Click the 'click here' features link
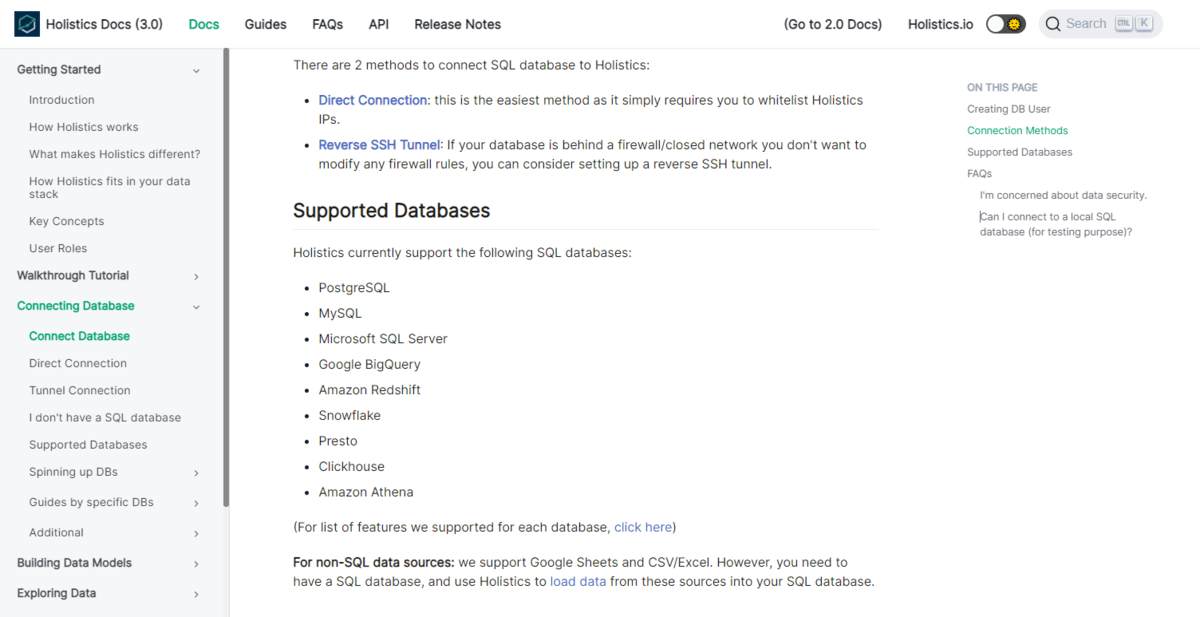 tap(642, 527)
